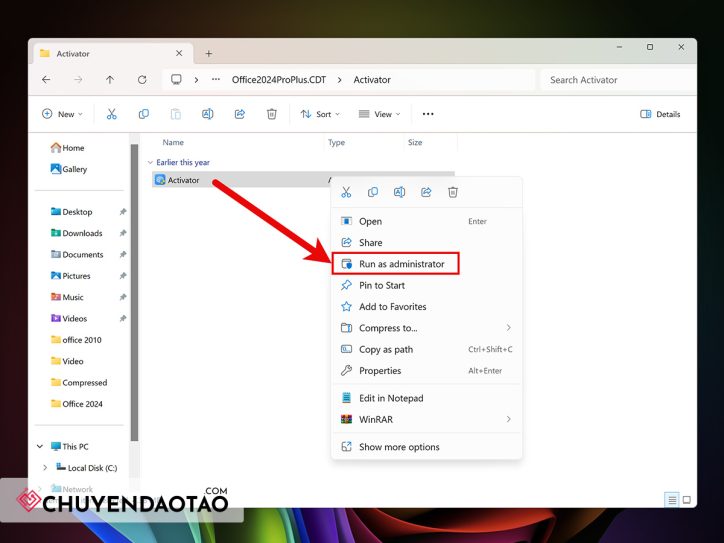Collapse the Earlier this year group

150,163
